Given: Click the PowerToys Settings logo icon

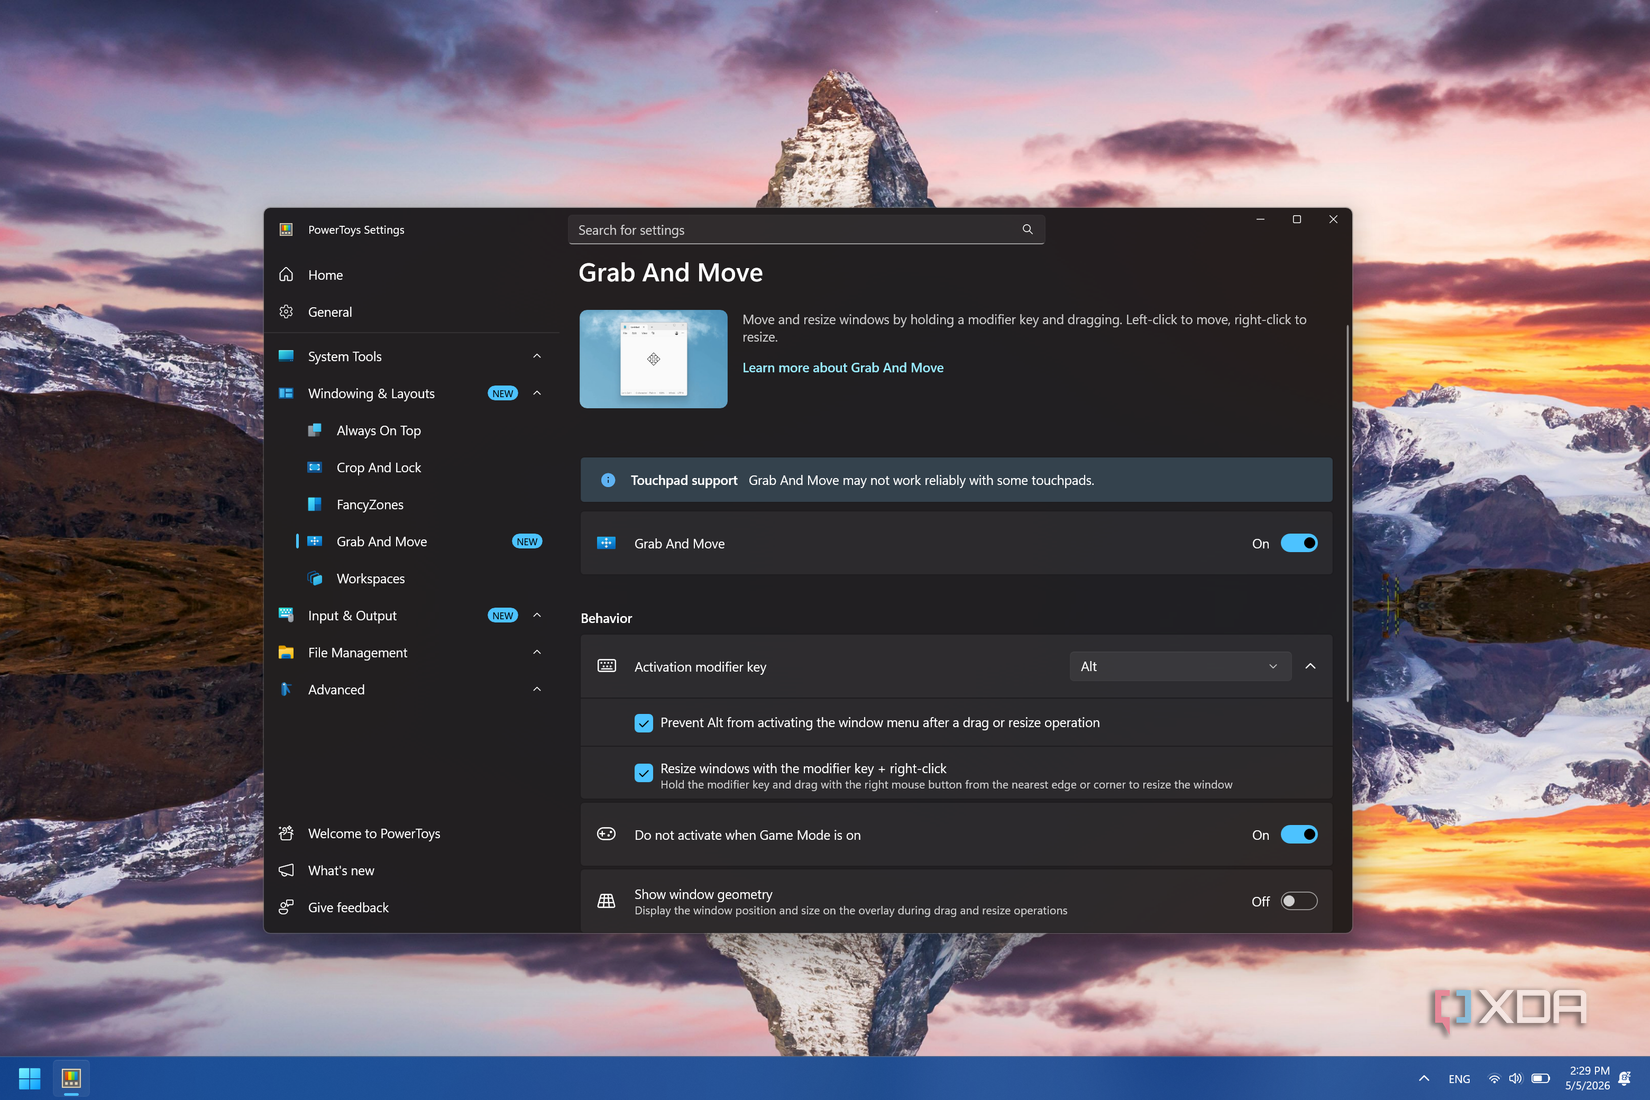Looking at the screenshot, I should [286, 230].
